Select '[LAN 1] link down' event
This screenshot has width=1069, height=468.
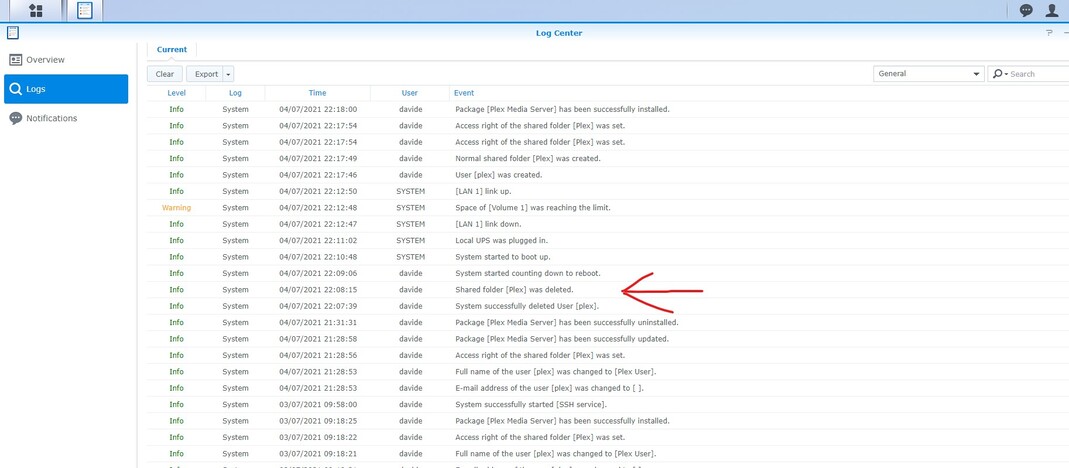[488, 224]
